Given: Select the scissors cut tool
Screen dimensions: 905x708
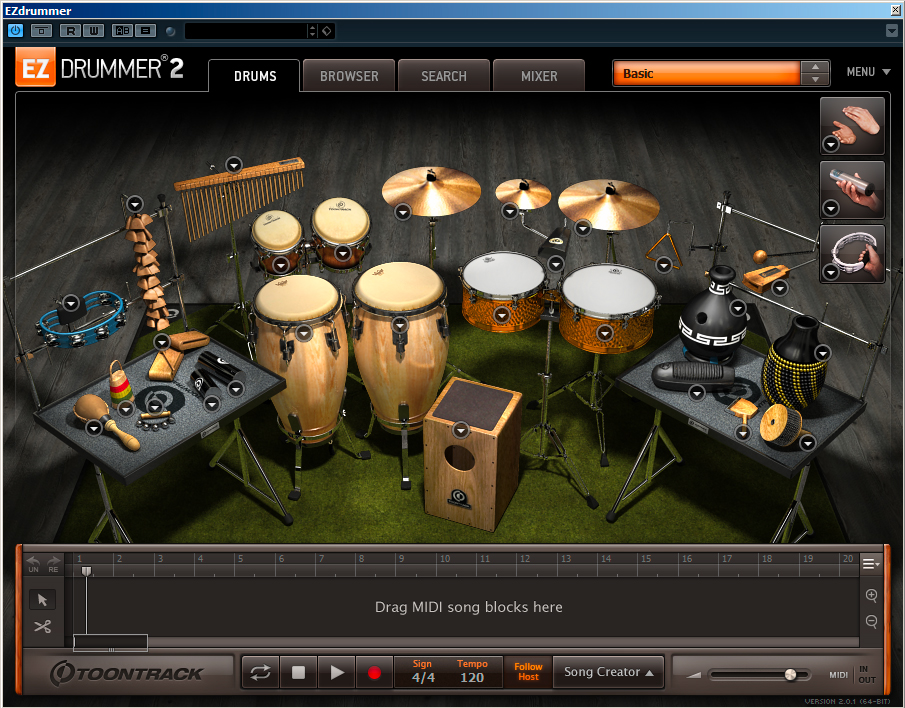Looking at the screenshot, I should pyautogui.click(x=43, y=627).
